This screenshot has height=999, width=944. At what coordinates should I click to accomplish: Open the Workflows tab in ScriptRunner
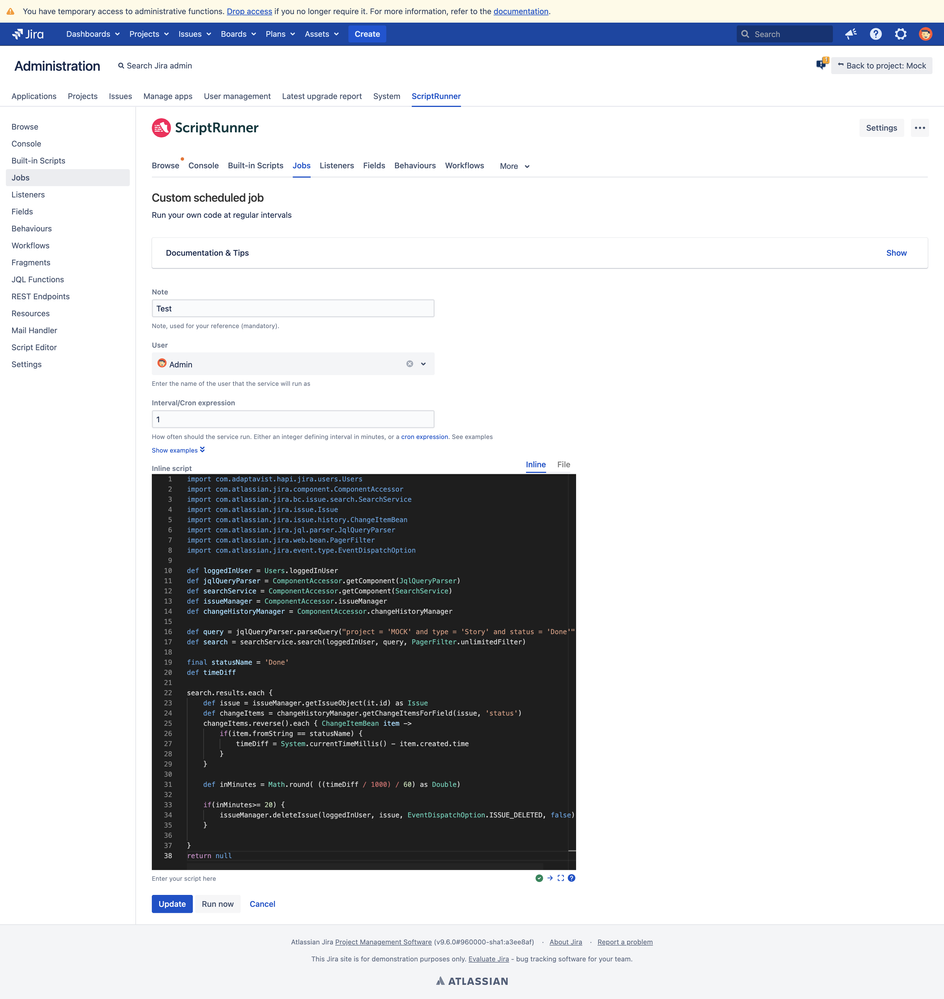pos(464,166)
